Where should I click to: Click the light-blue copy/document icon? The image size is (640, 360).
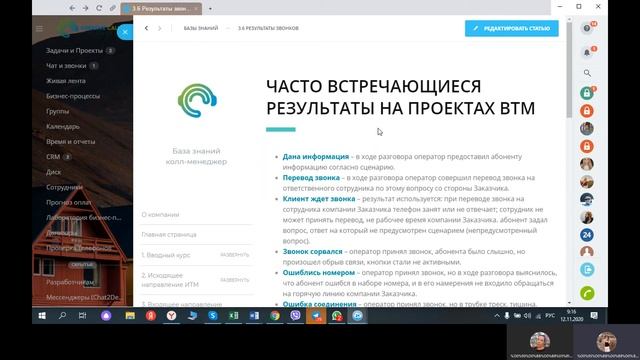[587, 270]
